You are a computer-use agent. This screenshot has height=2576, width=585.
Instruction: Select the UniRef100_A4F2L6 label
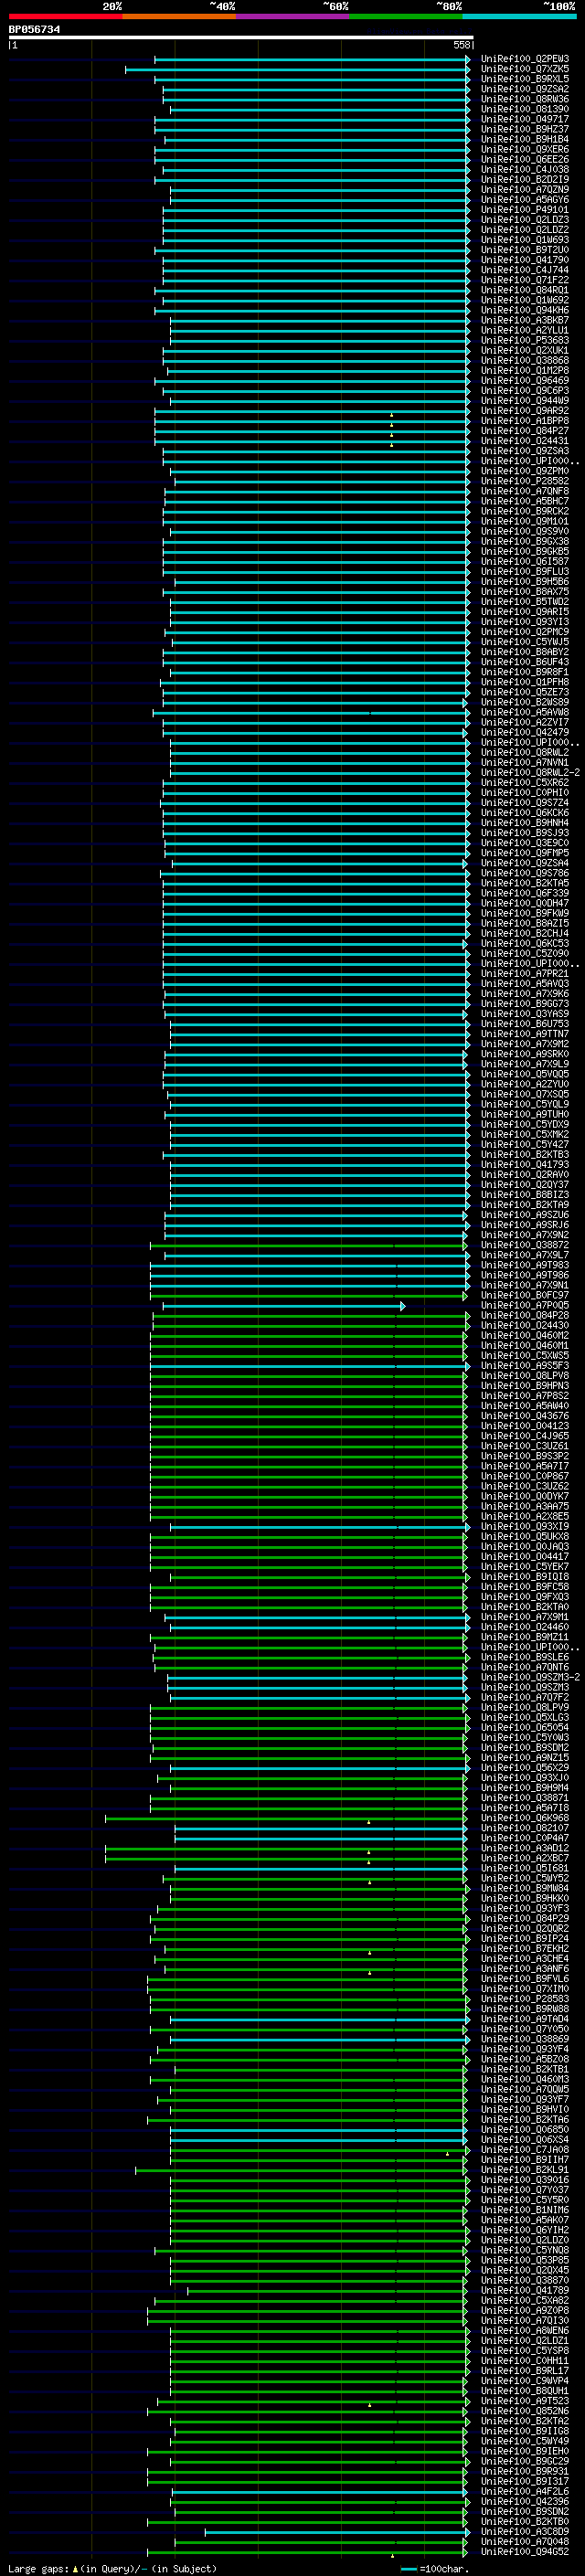tap(525, 2492)
